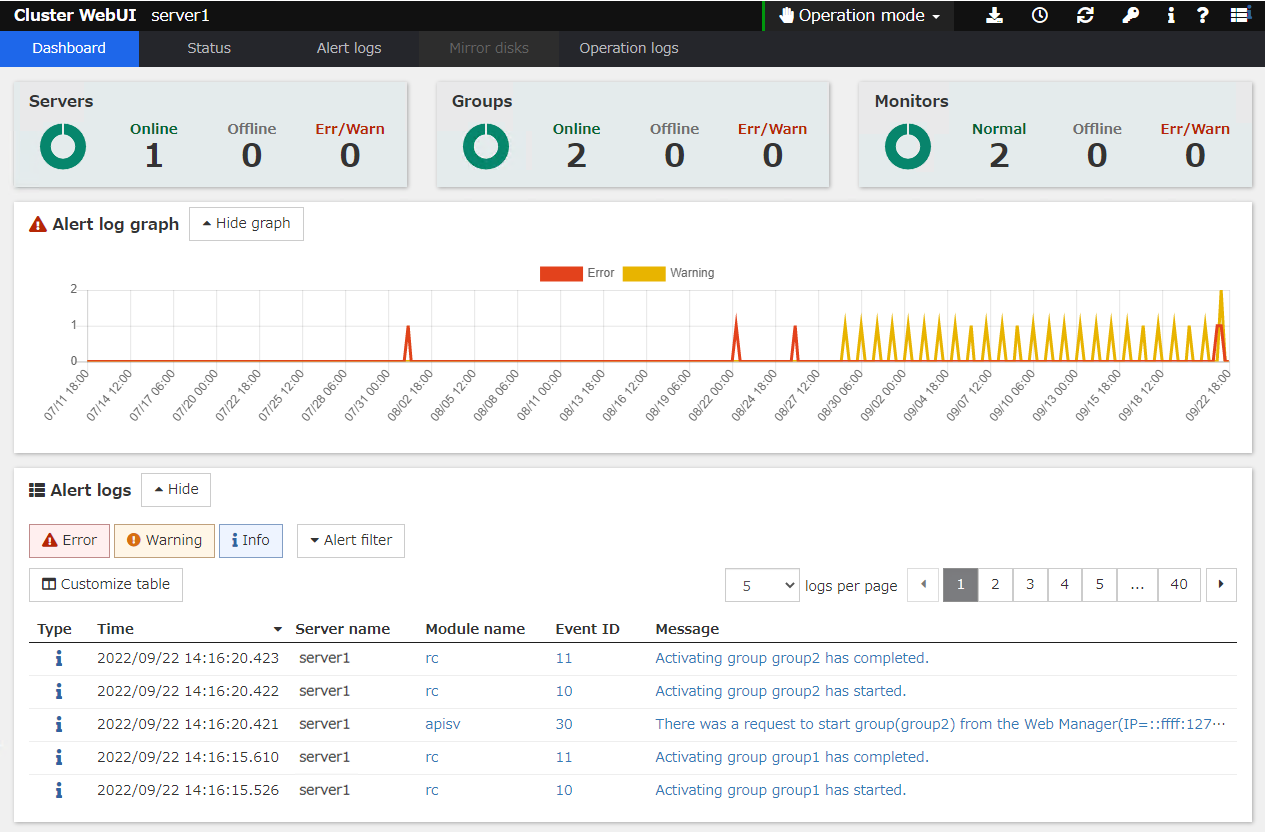This screenshot has height=832, width=1265.
Task: Click the download icon in the header
Action: [x=994, y=15]
